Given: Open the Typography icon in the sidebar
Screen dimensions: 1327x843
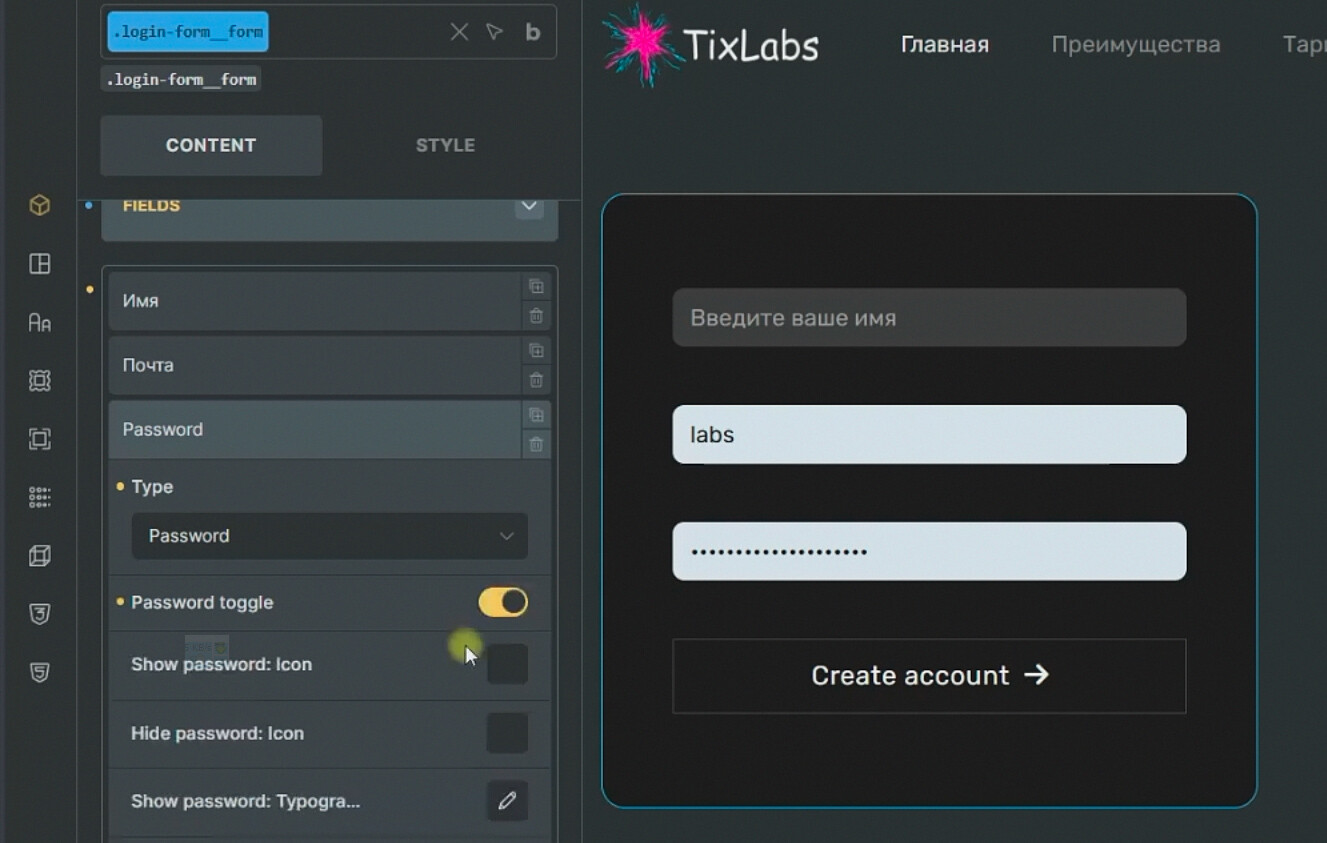Looking at the screenshot, I should [39, 322].
